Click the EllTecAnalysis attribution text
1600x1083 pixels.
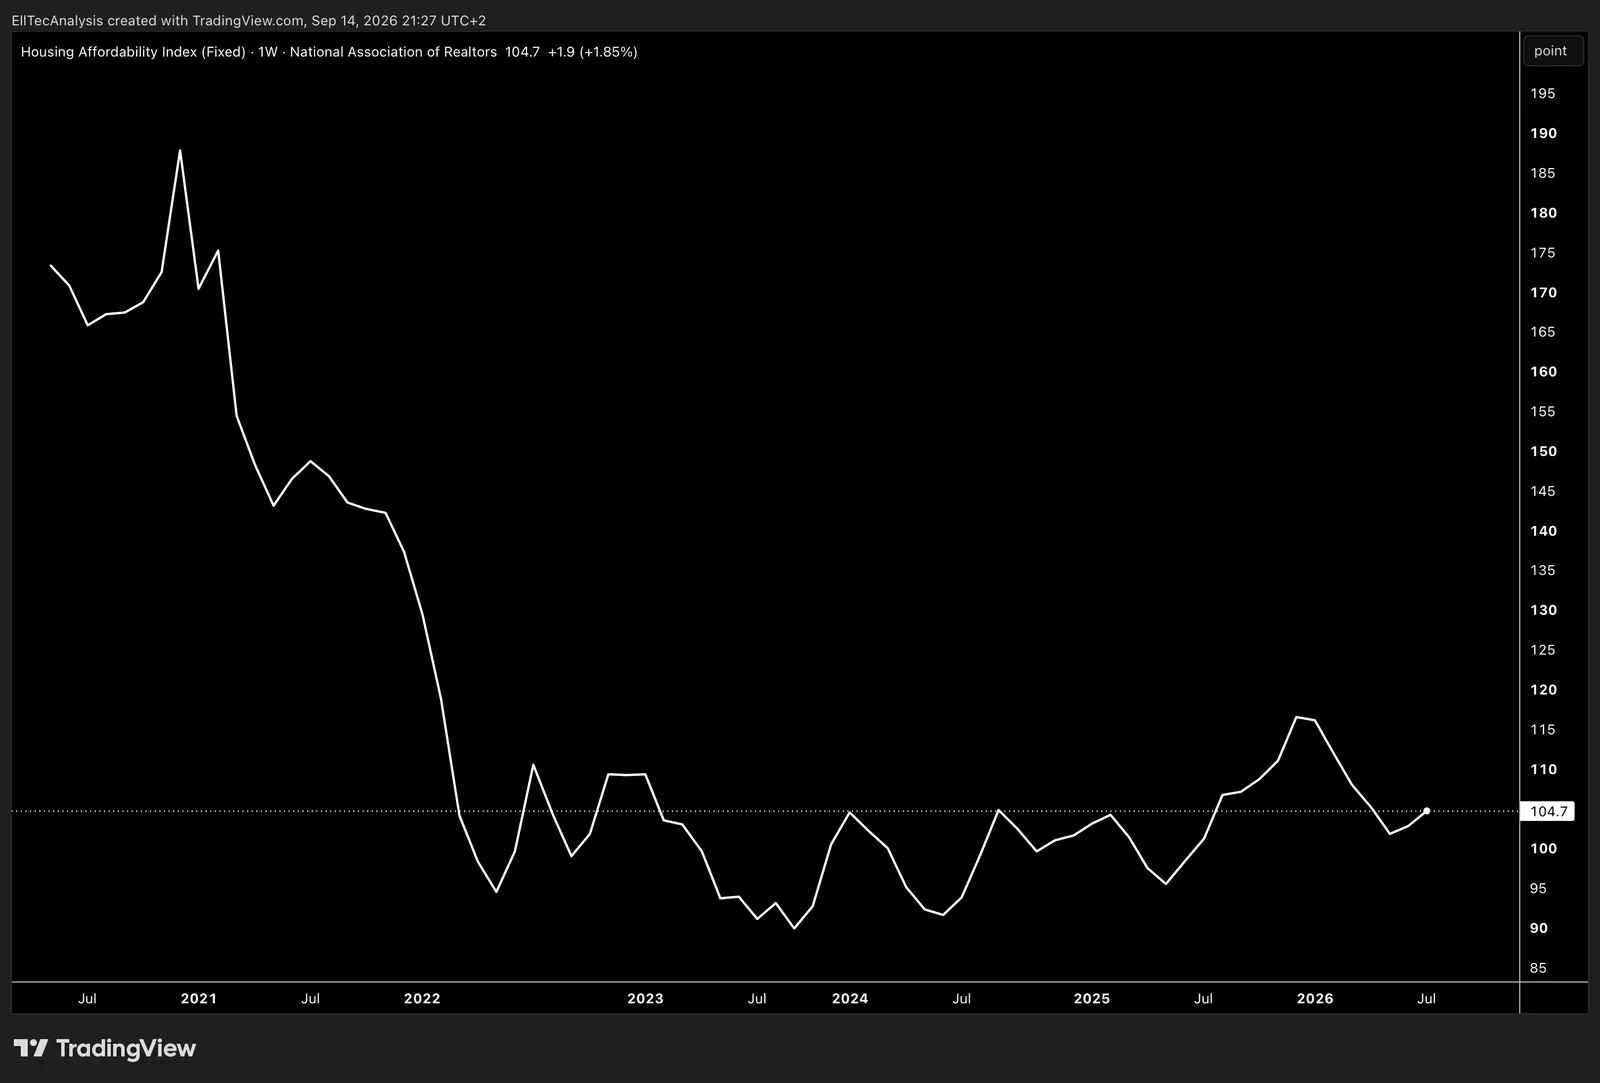[x=248, y=20]
